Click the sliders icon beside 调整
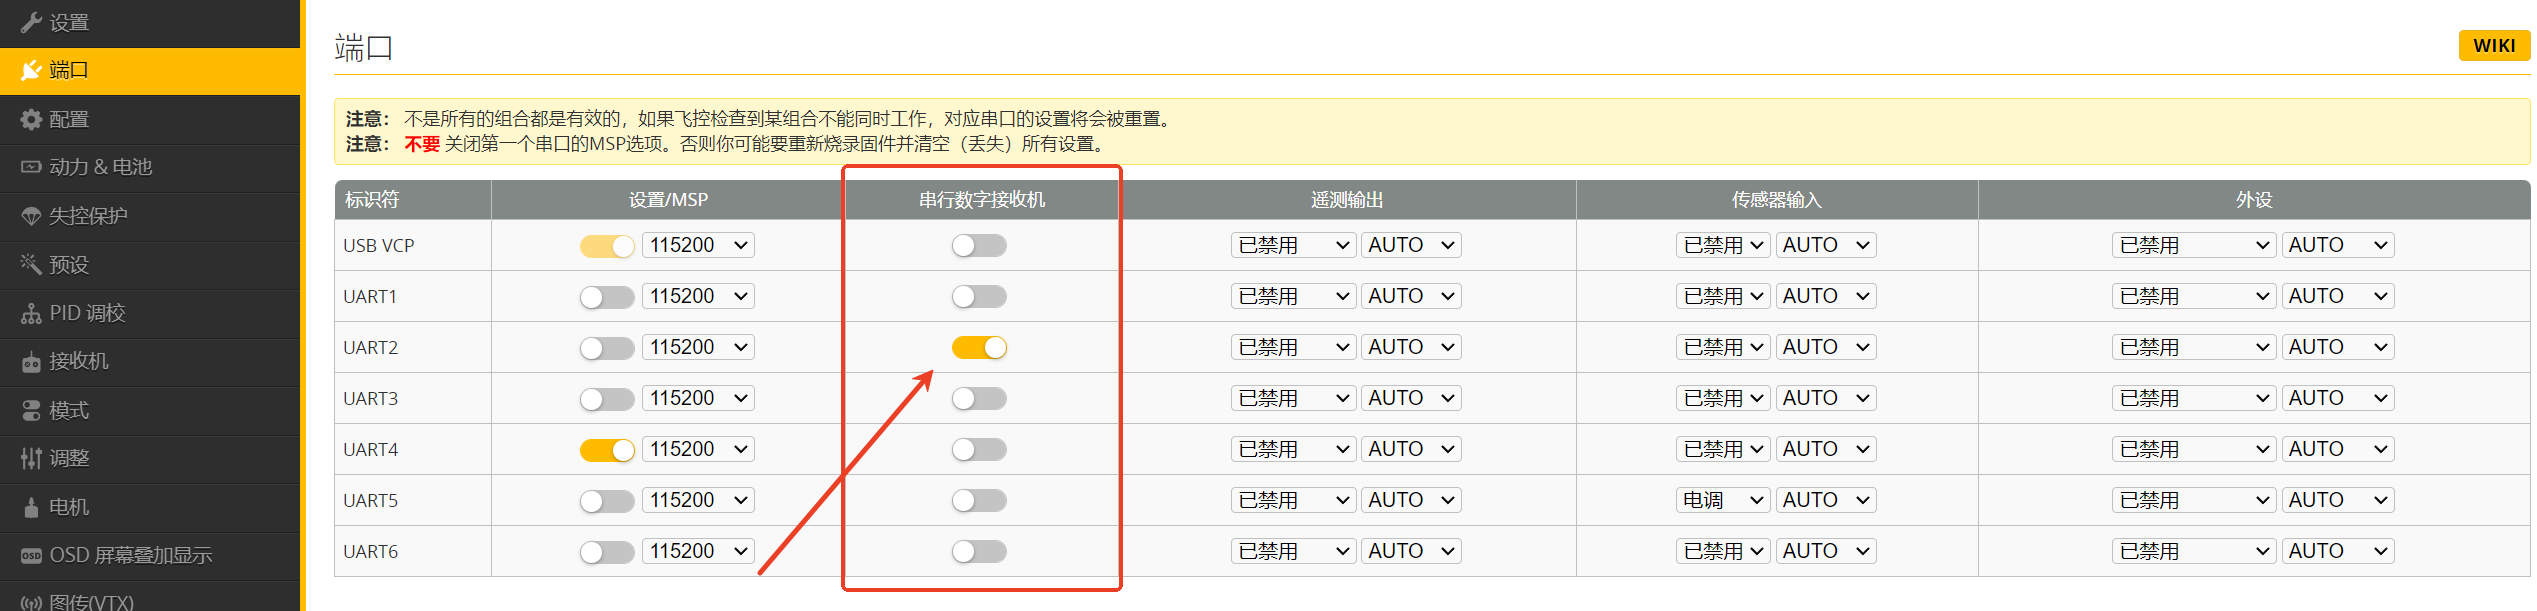 [x=31, y=459]
